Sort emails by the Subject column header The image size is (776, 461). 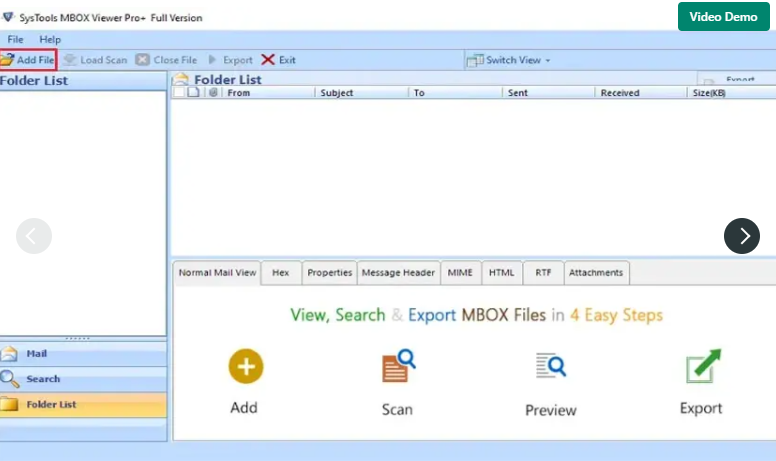click(x=337, y=93)
